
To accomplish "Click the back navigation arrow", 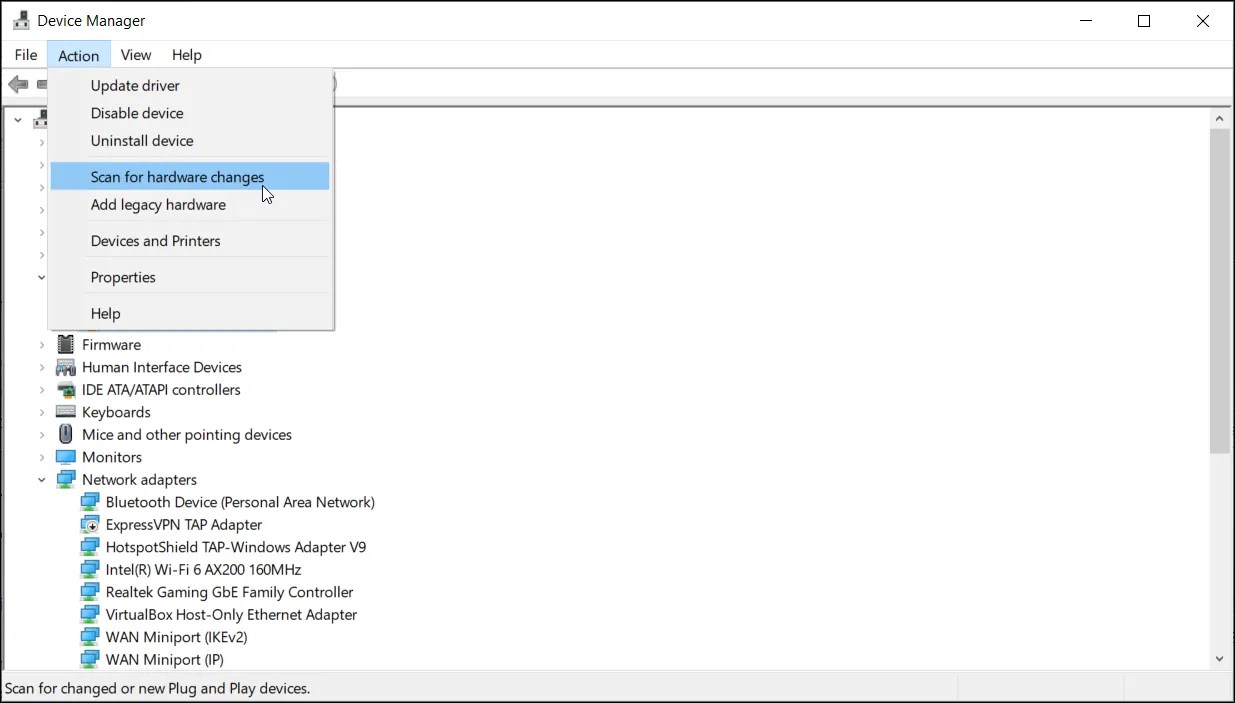I will (x=17, y=84).
